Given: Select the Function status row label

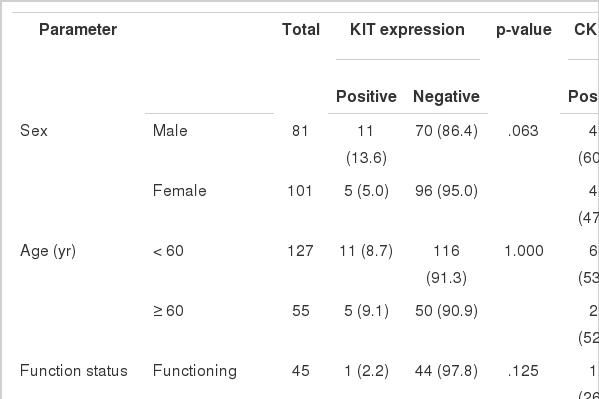Looking at the screenshot, I should click(x=73, y=371).
